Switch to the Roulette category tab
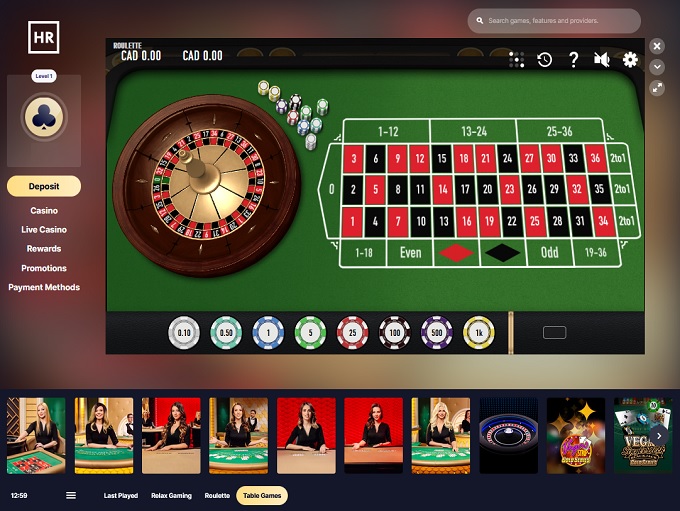680x511 pixels. (217, 495)
